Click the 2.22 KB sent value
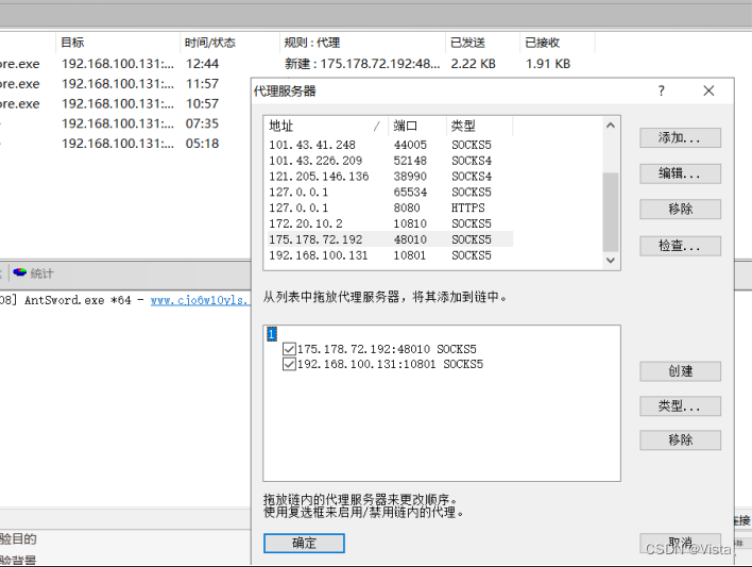Screen dimensions: 752x567 pyautogui.click(x=473, y=64)
